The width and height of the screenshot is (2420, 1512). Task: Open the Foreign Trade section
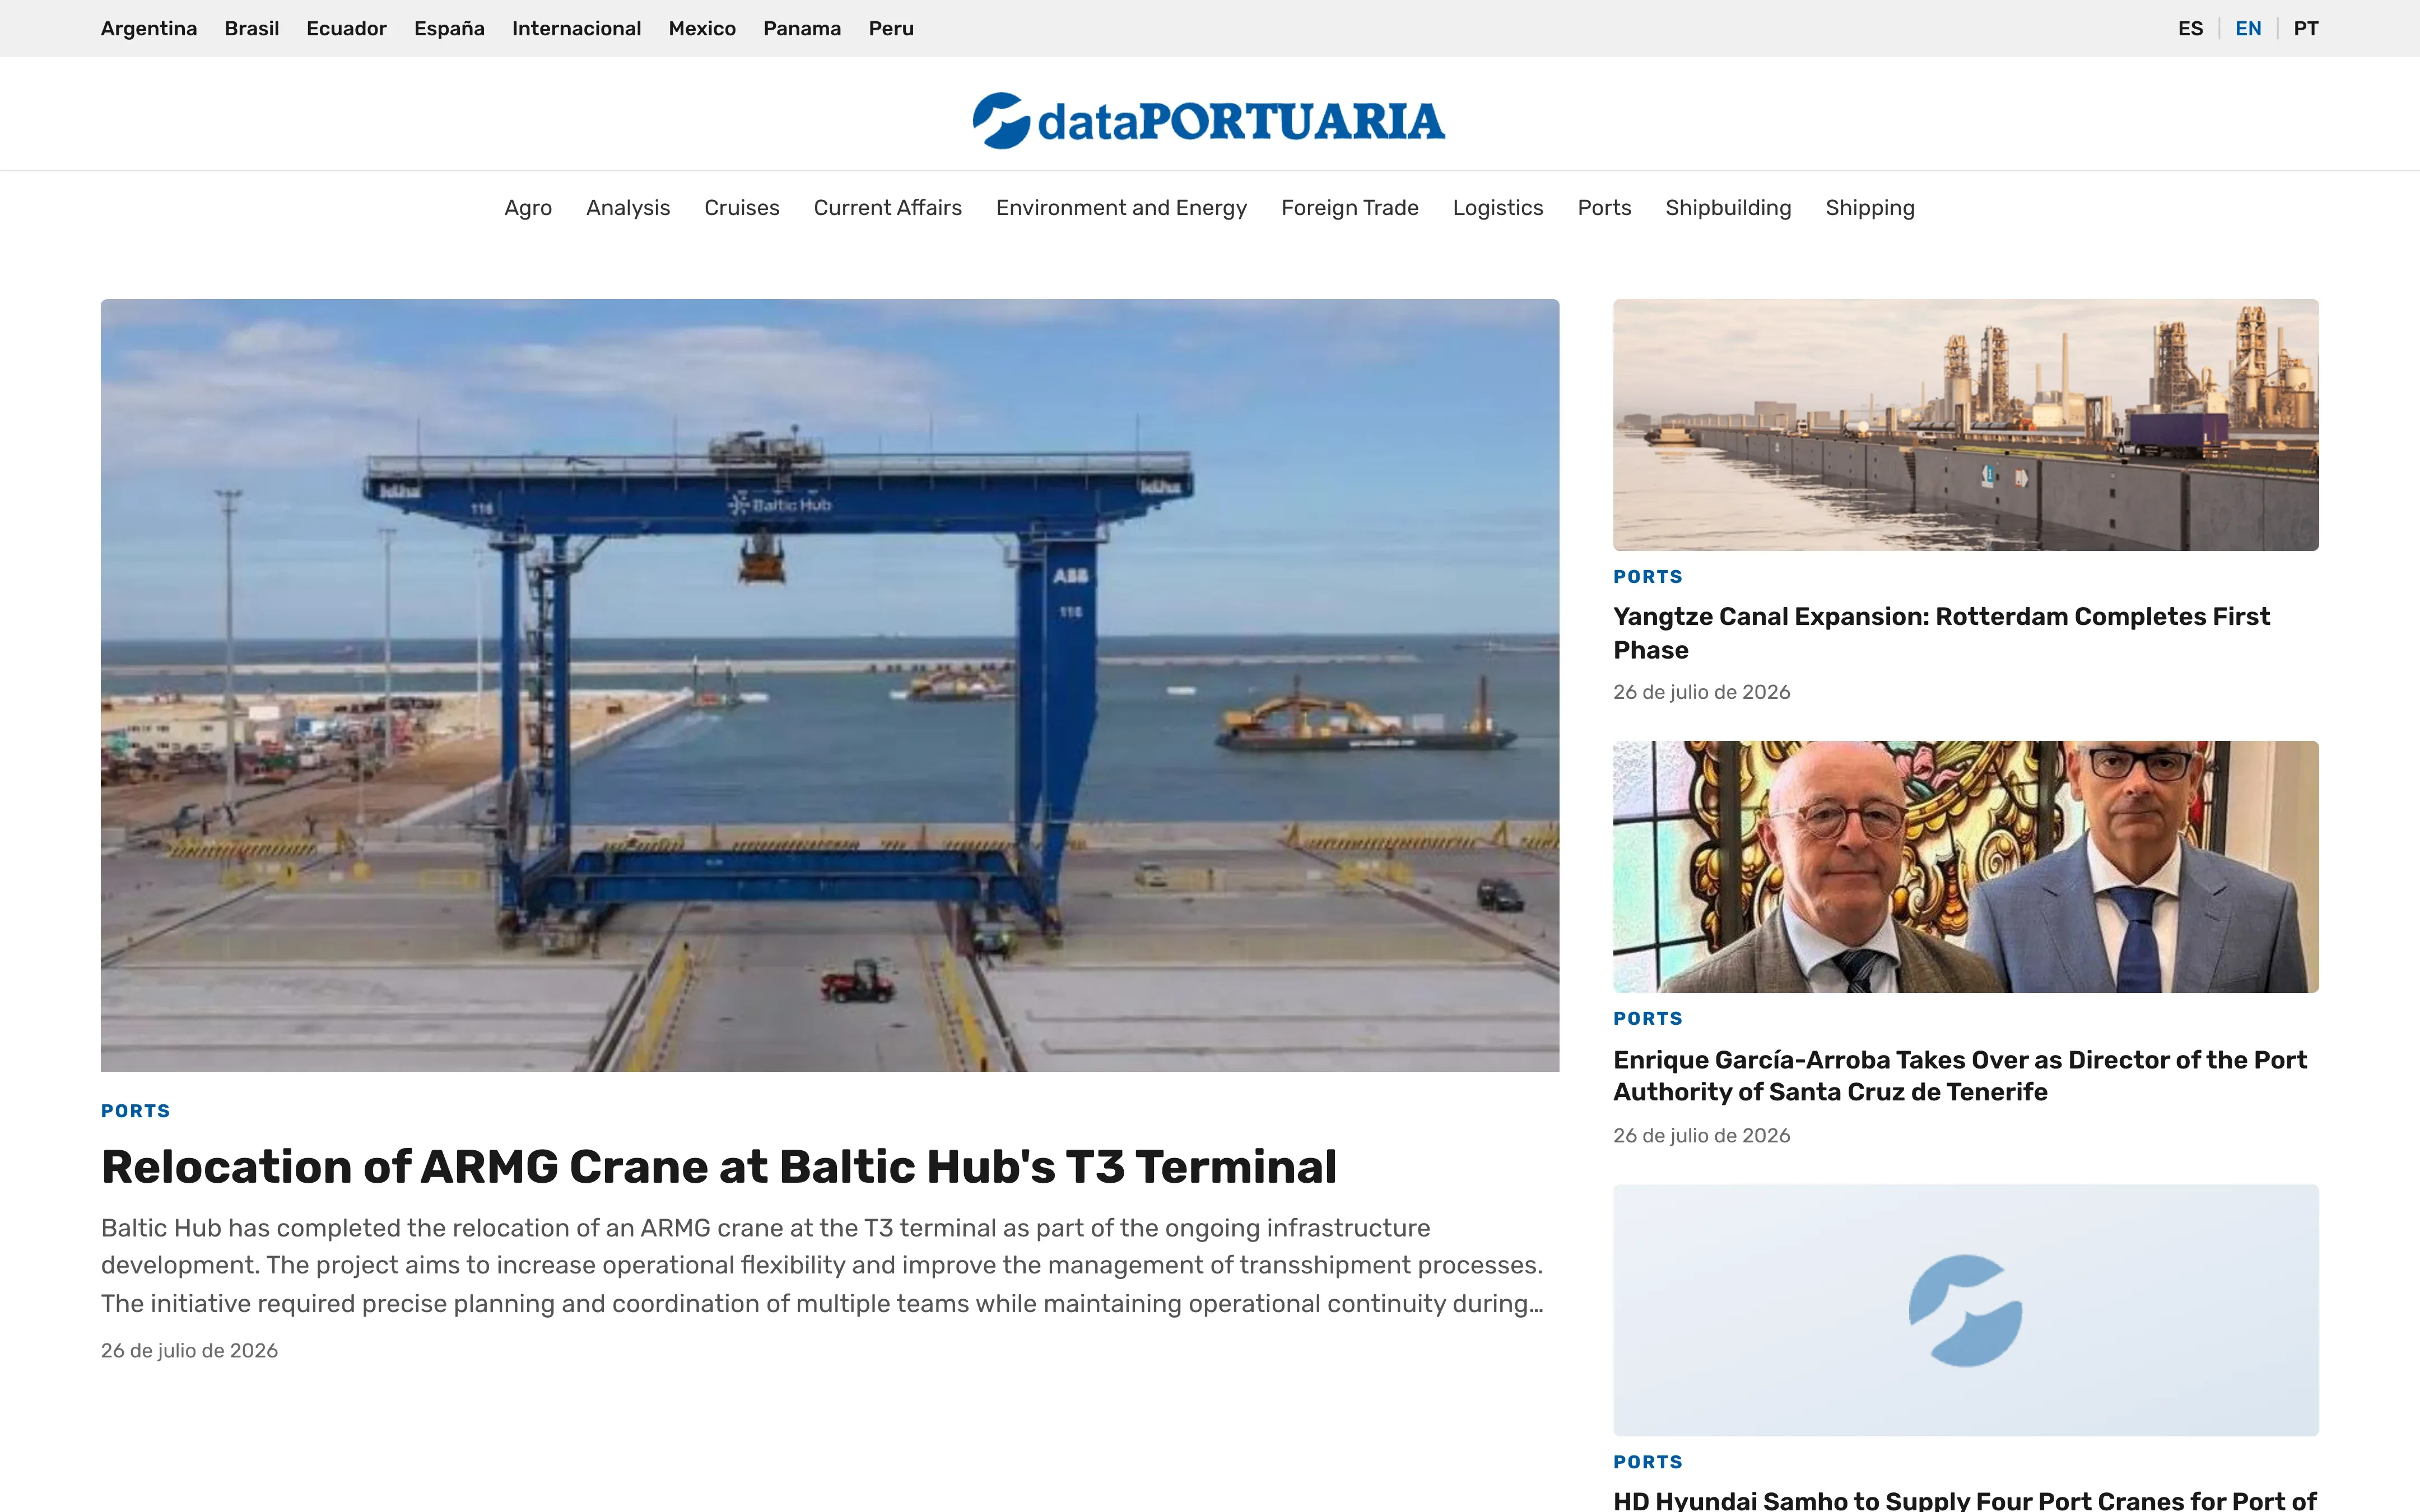(1350, 208)
